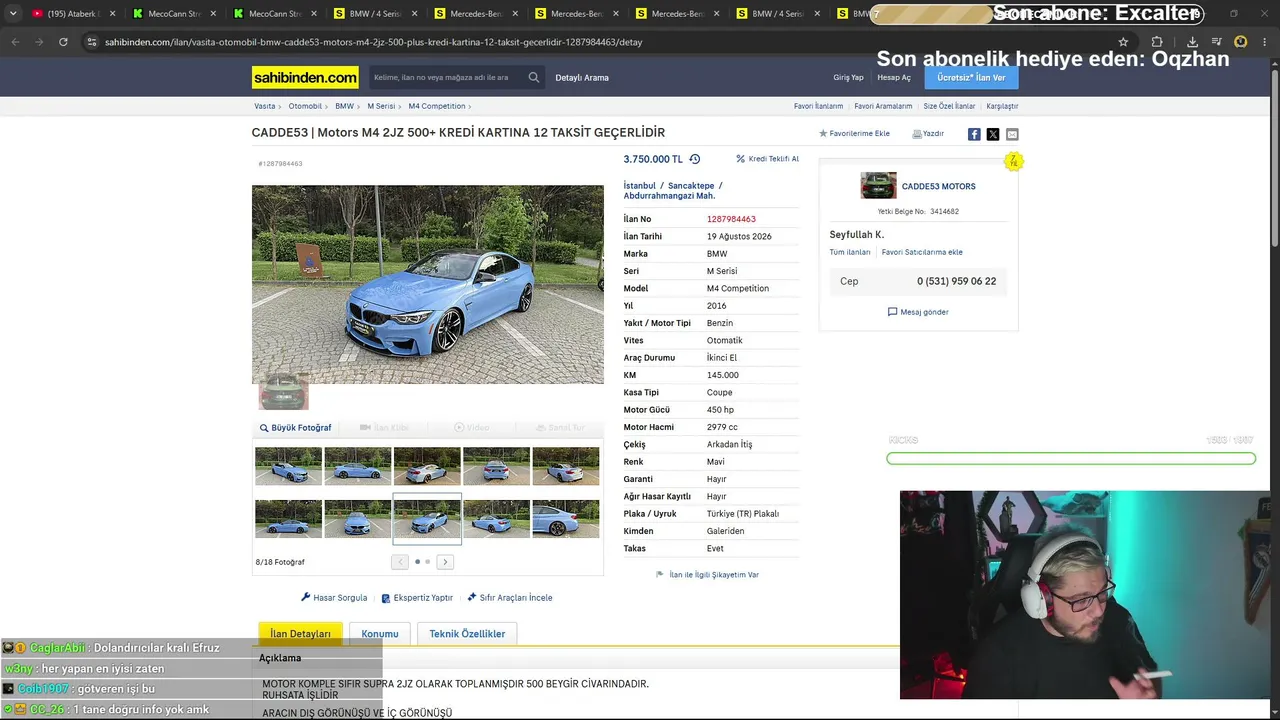The width and height of the screenshot is (1280, 720).
Task: Click Hasar Sorgula link
Action: pyautogui.click(x=334, y=598)
